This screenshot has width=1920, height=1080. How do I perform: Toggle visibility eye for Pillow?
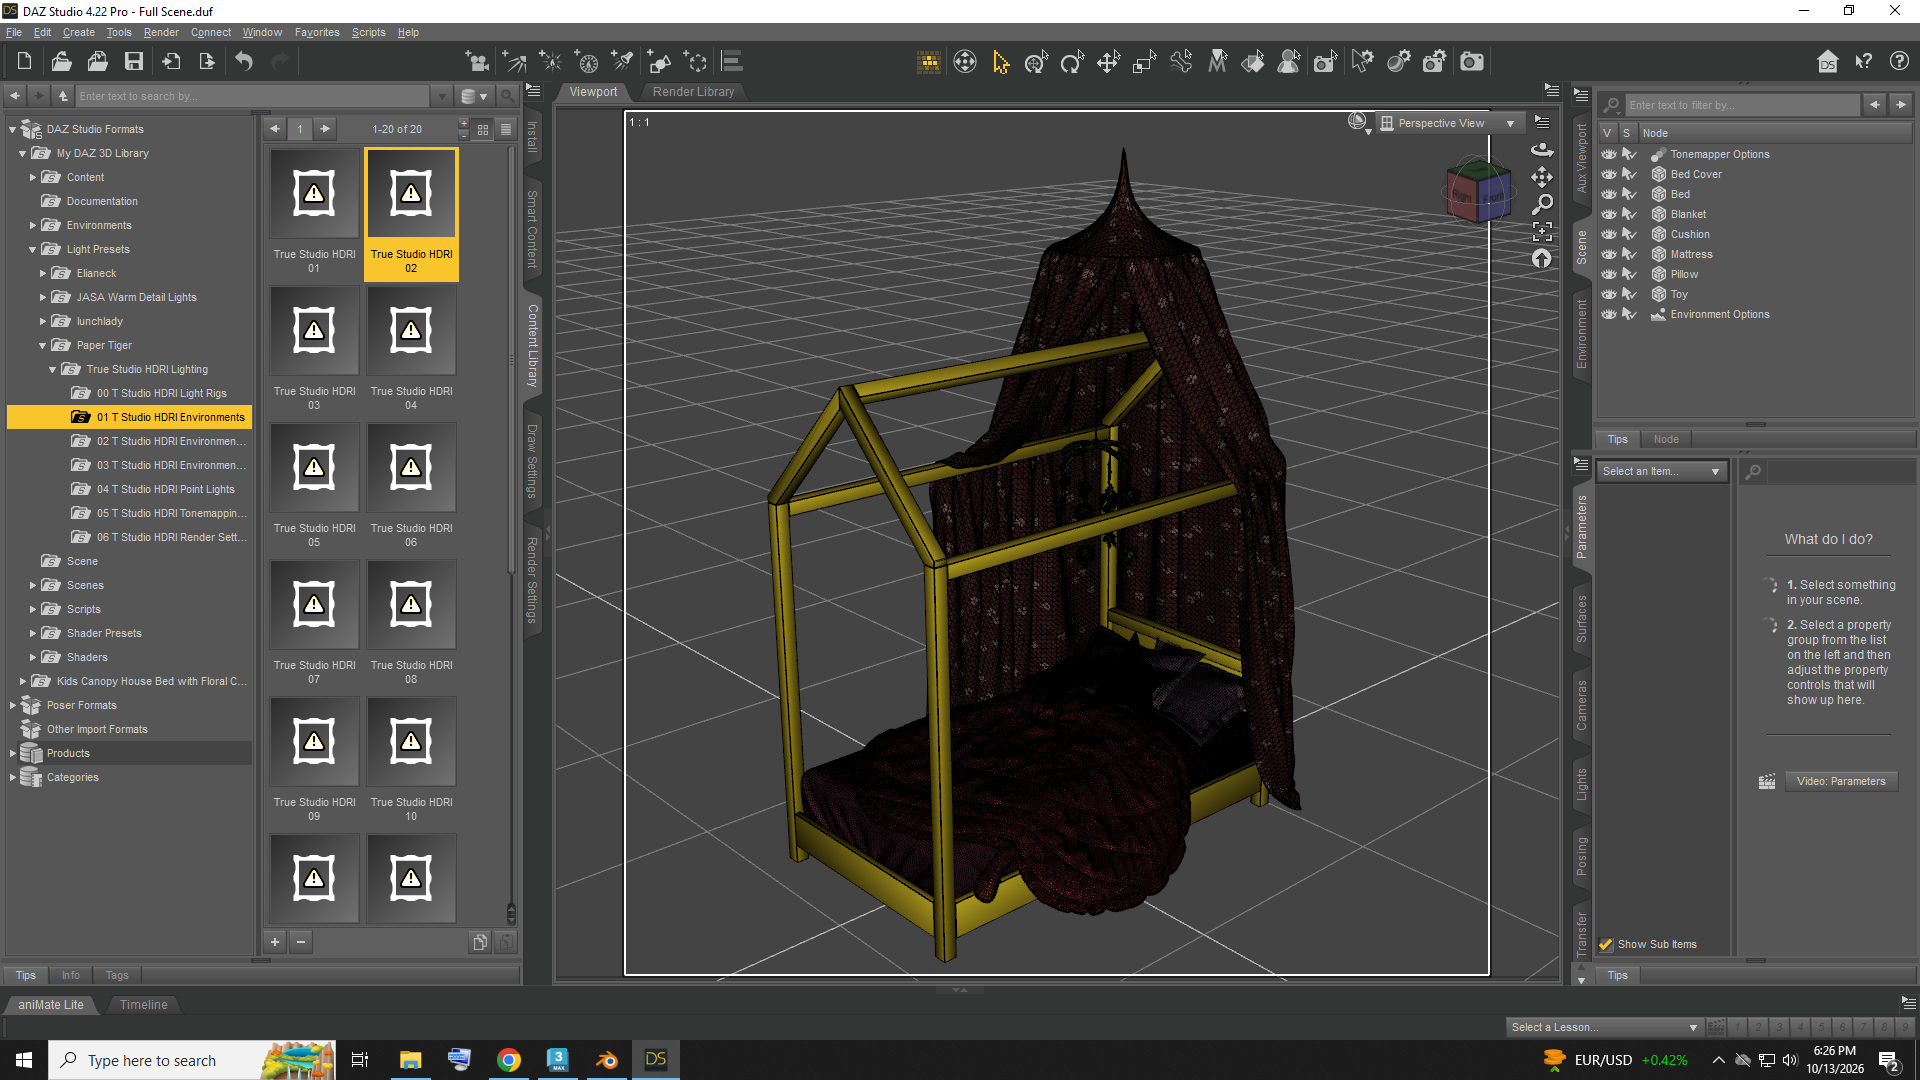coord(1608,274)
